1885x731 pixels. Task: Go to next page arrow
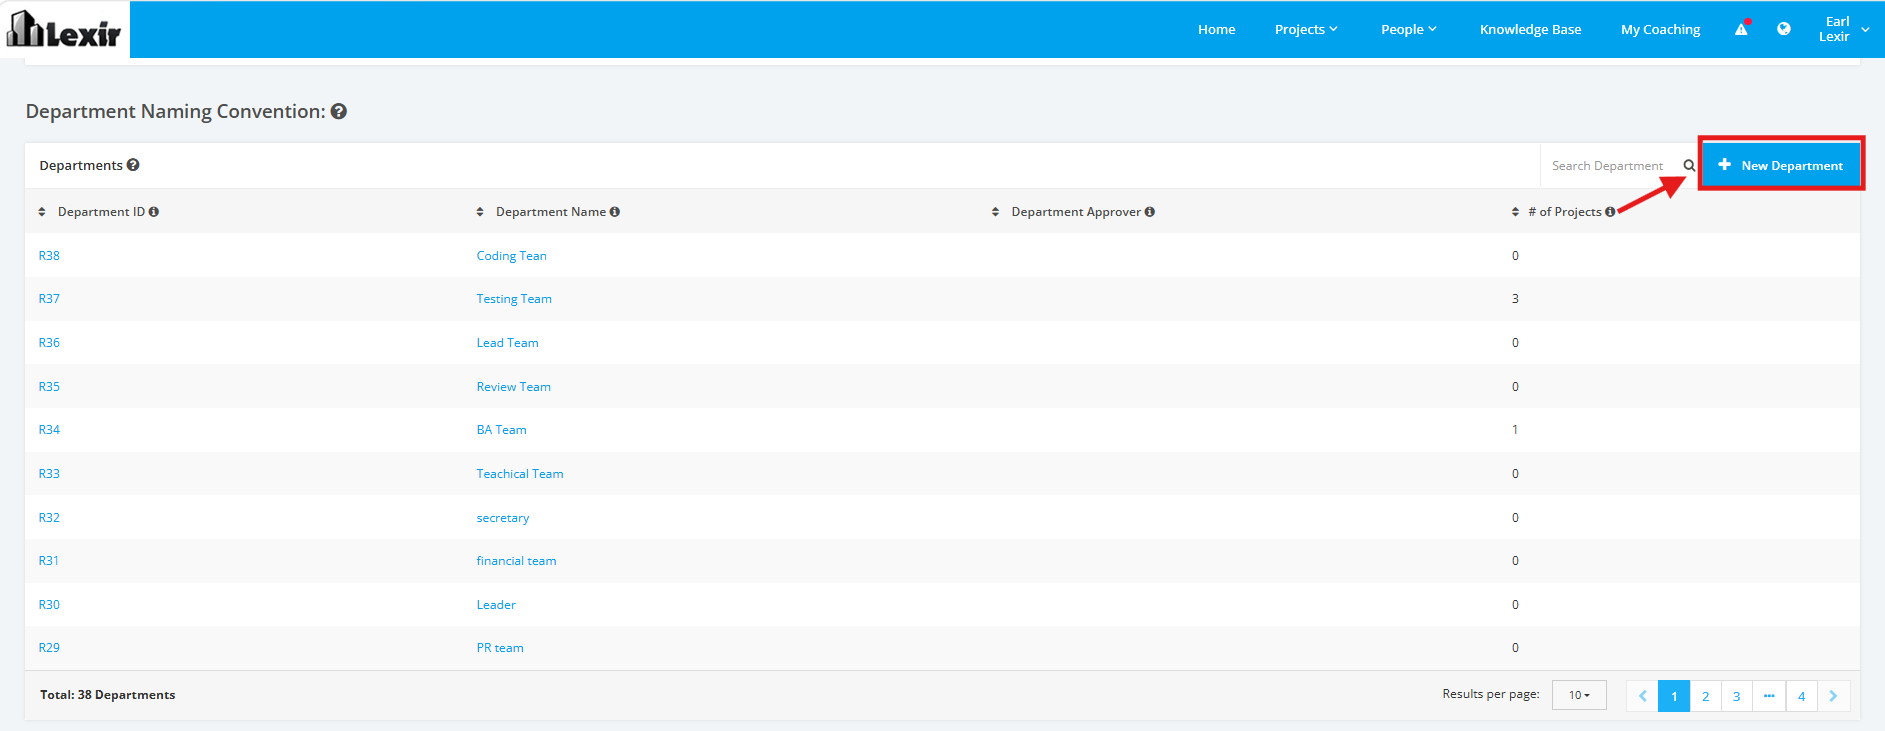(x=1833, y=696)
